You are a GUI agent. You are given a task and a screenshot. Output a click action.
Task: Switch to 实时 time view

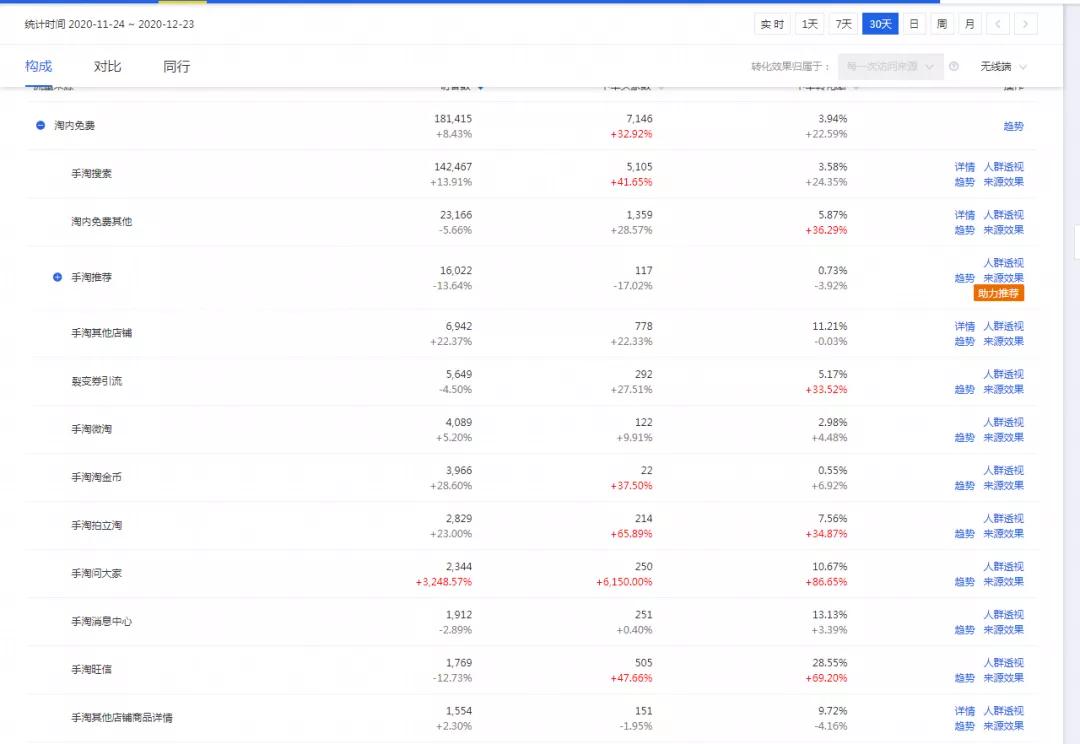(772, 24)
